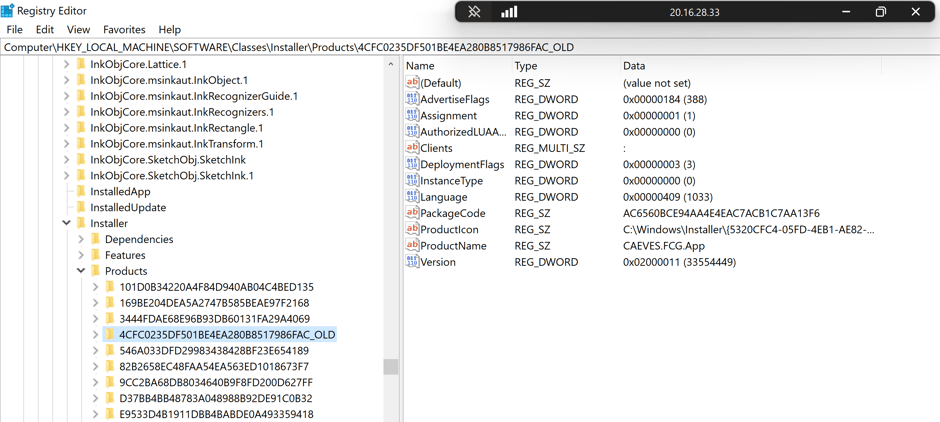Viewport: 940px width, 422px height.
Task: Click the pin icon in connection bar
Action: click(475, 12)
